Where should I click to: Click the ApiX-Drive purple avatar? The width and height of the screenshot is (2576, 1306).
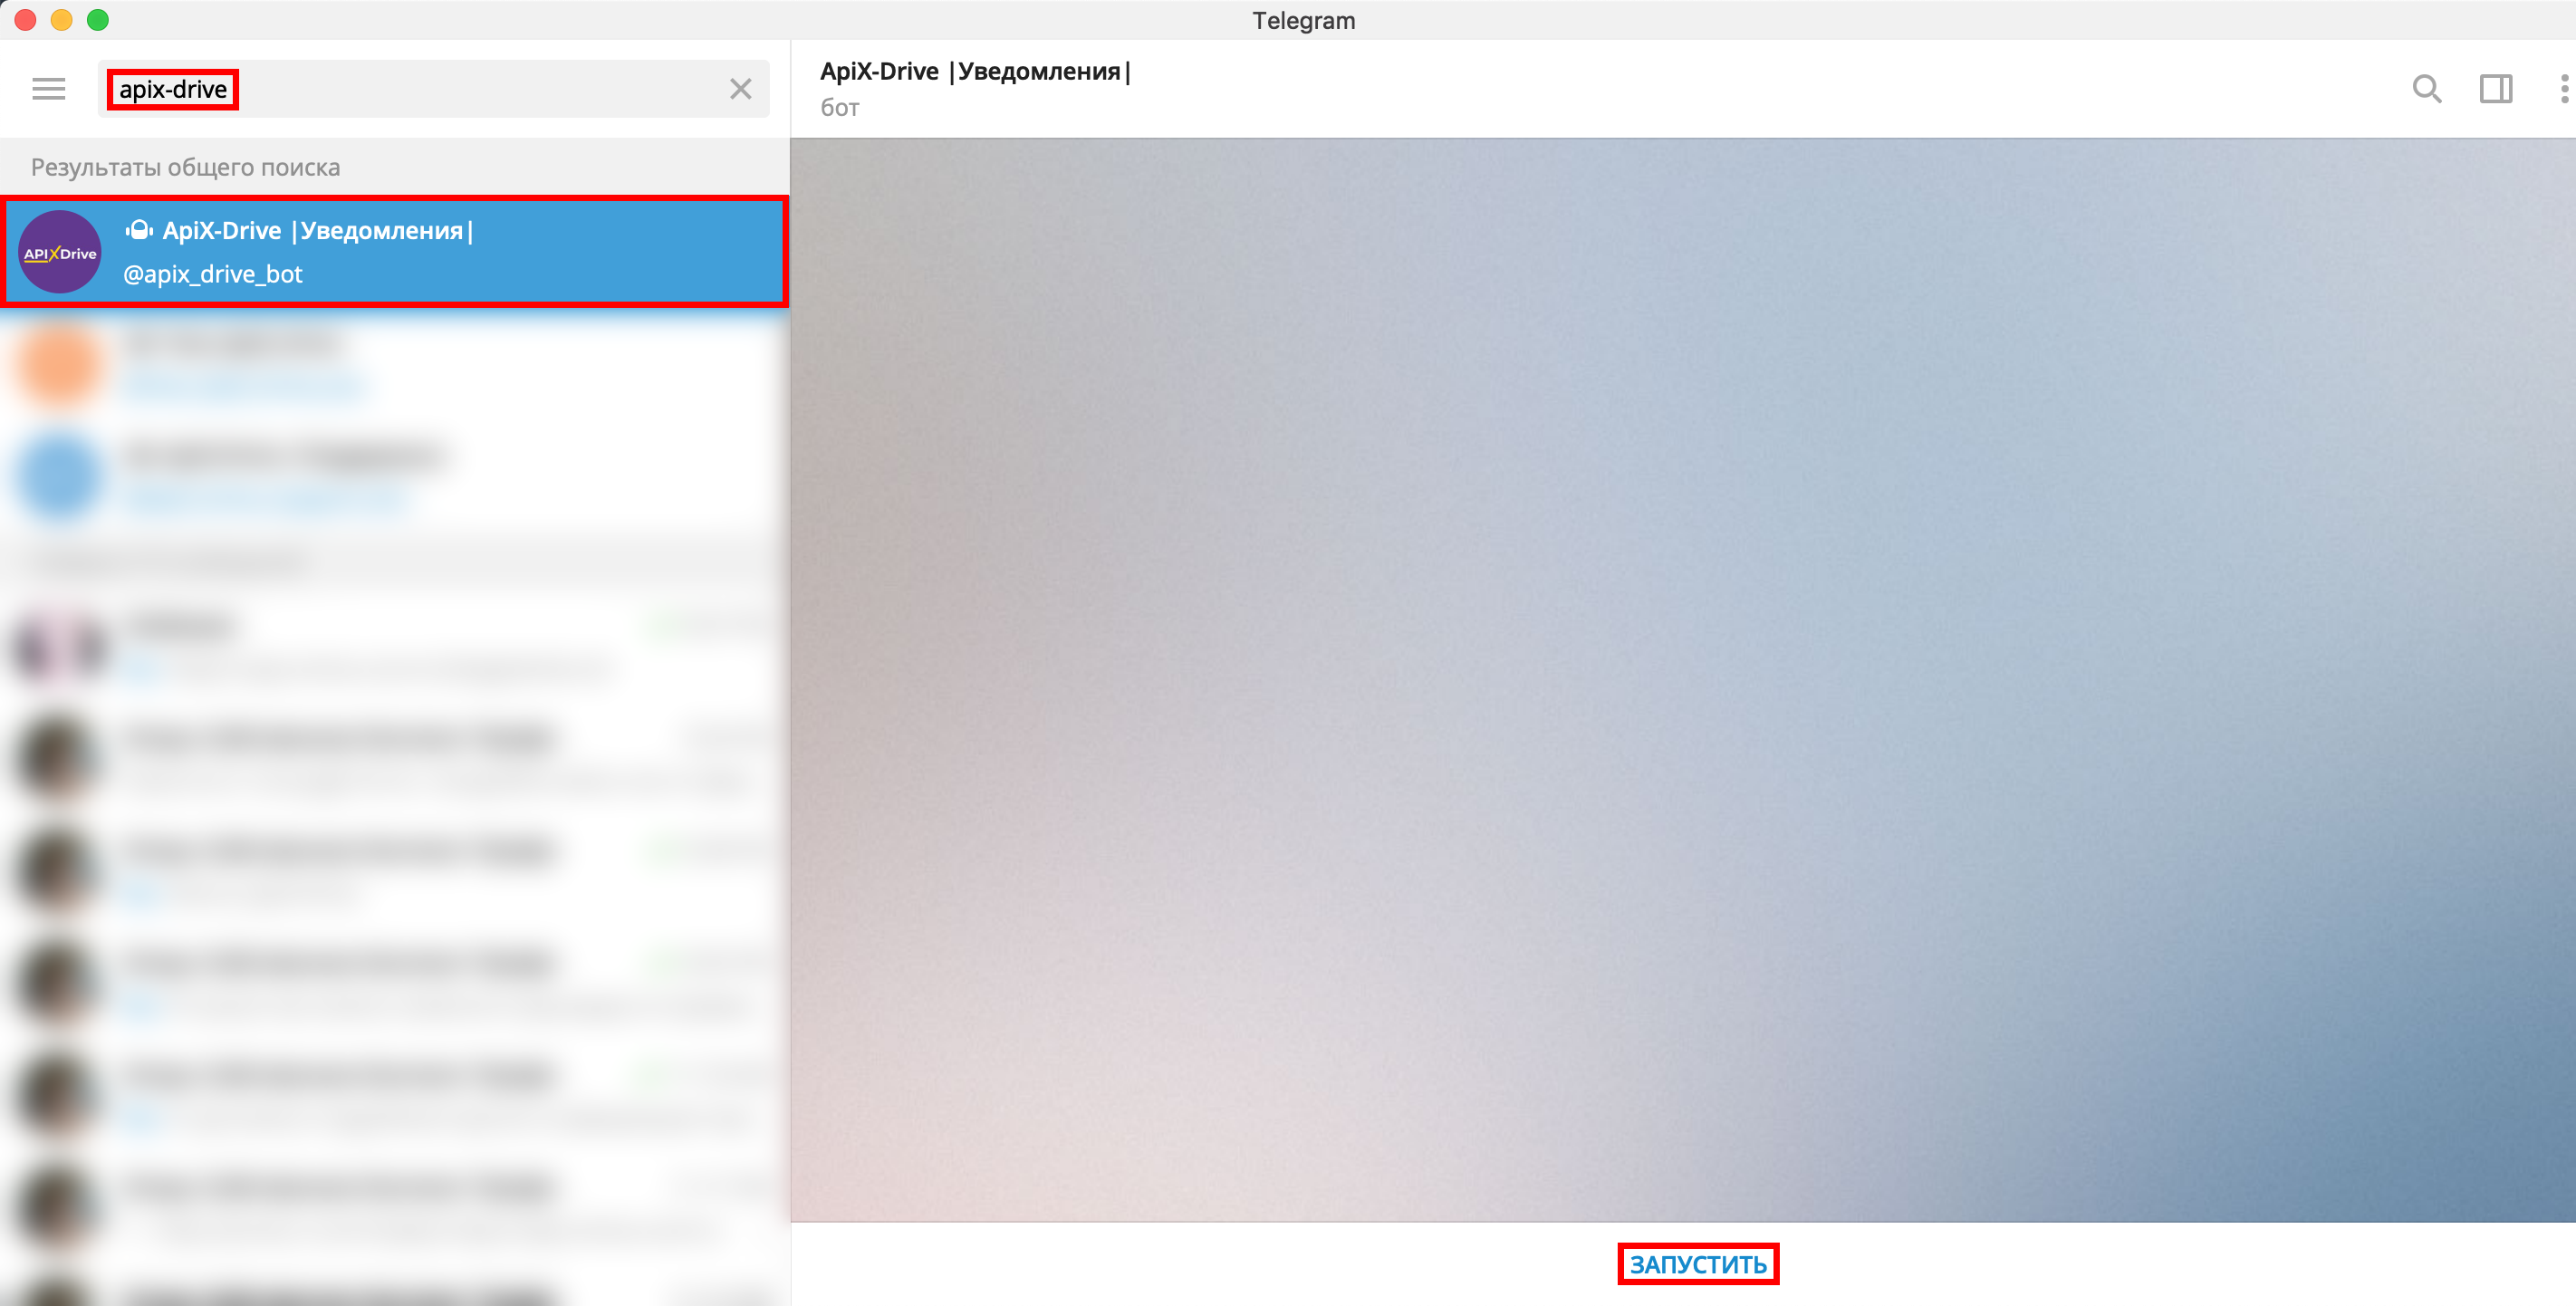coord(60,252)
